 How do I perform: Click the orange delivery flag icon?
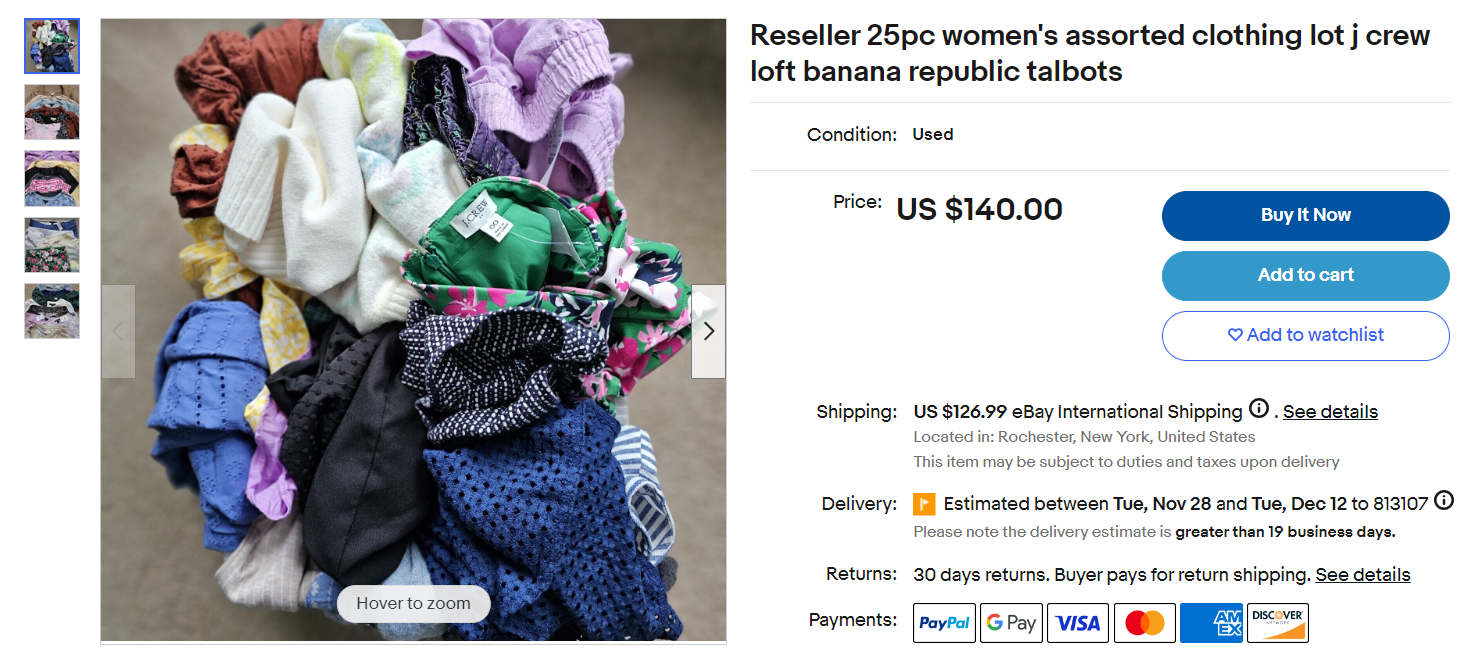pos(924,504)
